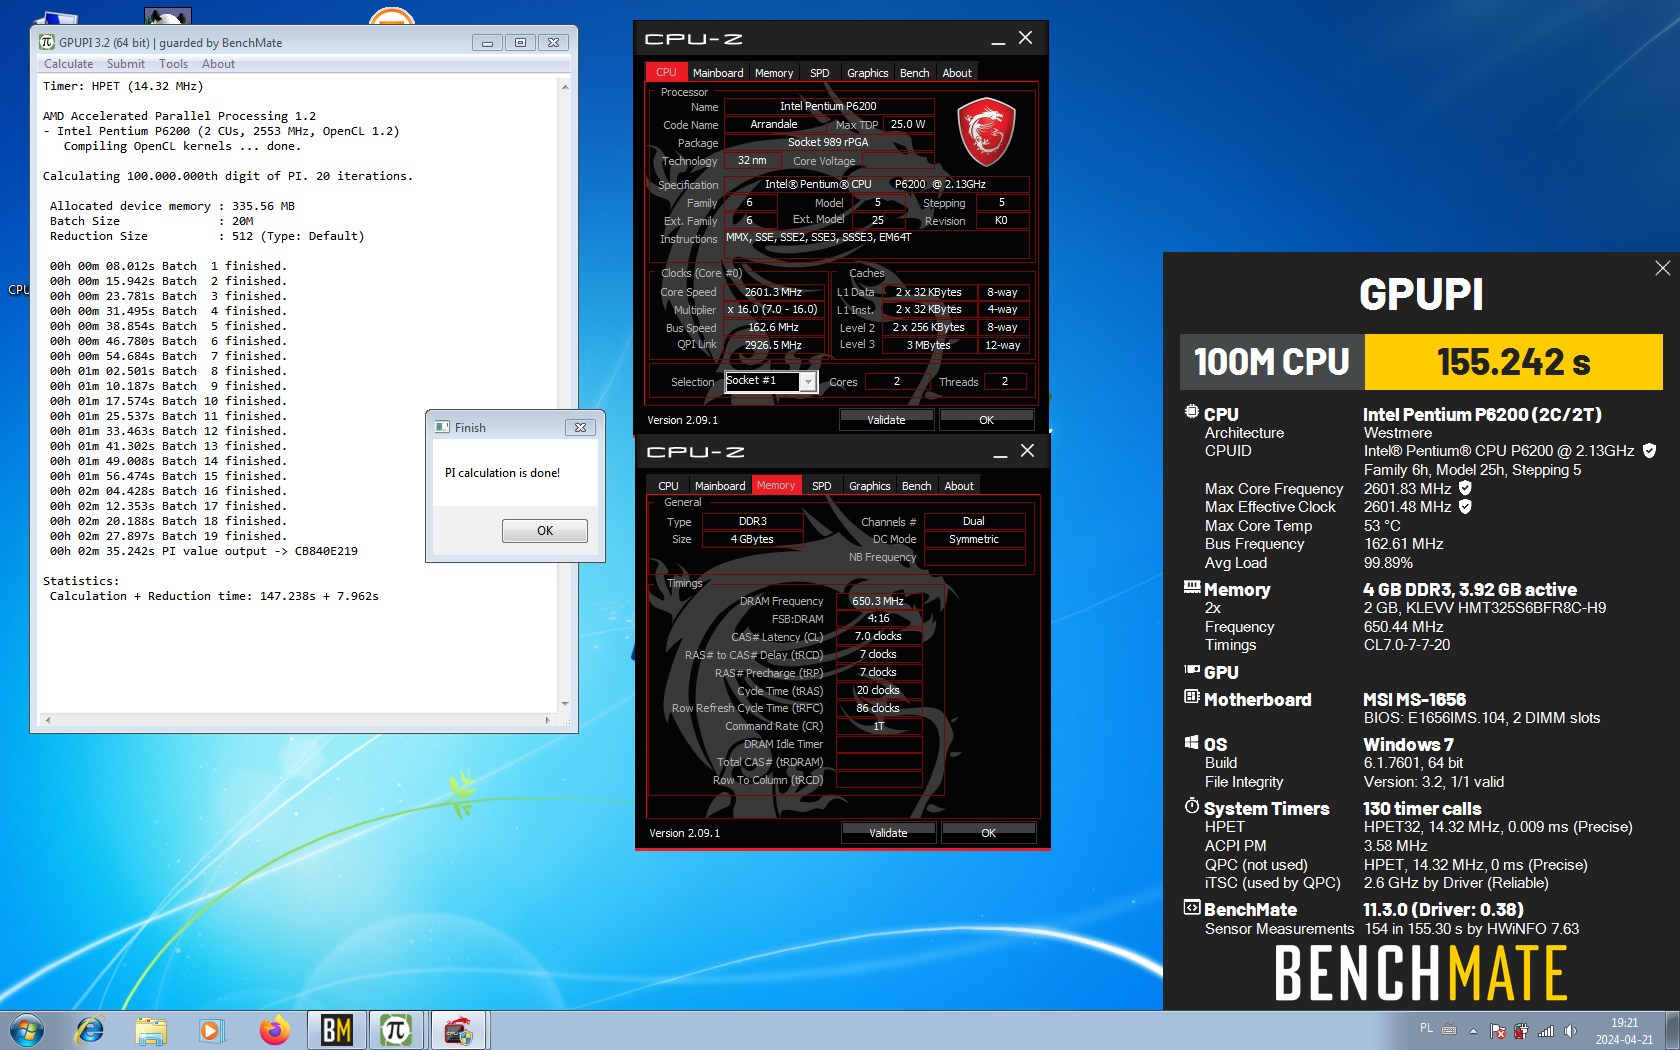
Task: Click icon beside BenchMate 11.3.0 row
Action: tap(1192, 908)
